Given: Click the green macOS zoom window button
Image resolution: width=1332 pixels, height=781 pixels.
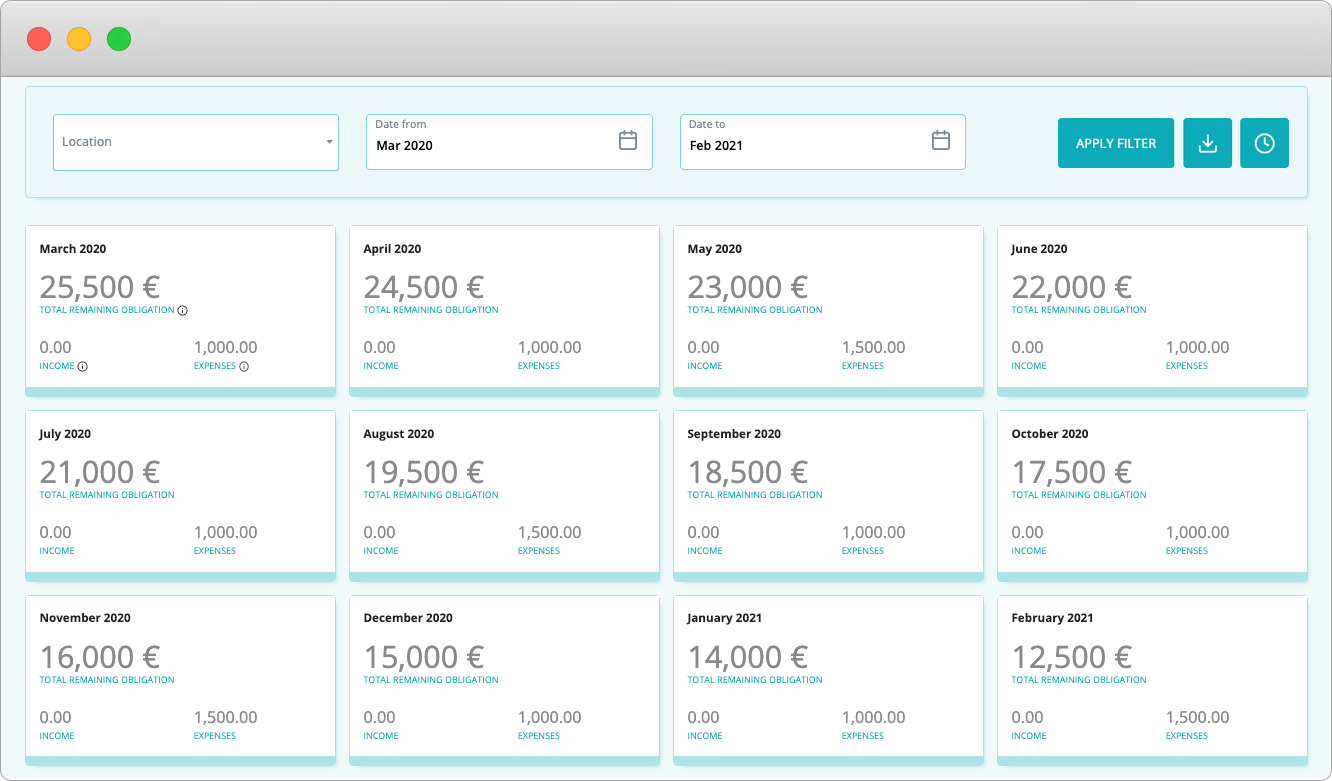Looking at the screenshot, I should (119, 40).
